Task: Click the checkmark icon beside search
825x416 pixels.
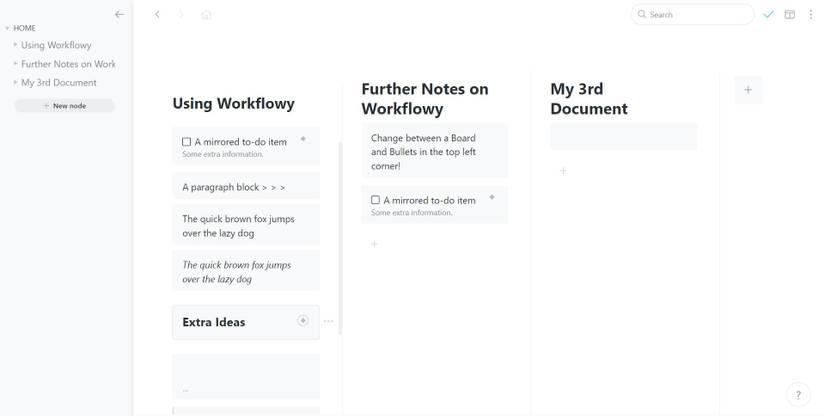Action: (x=768, y=15)
